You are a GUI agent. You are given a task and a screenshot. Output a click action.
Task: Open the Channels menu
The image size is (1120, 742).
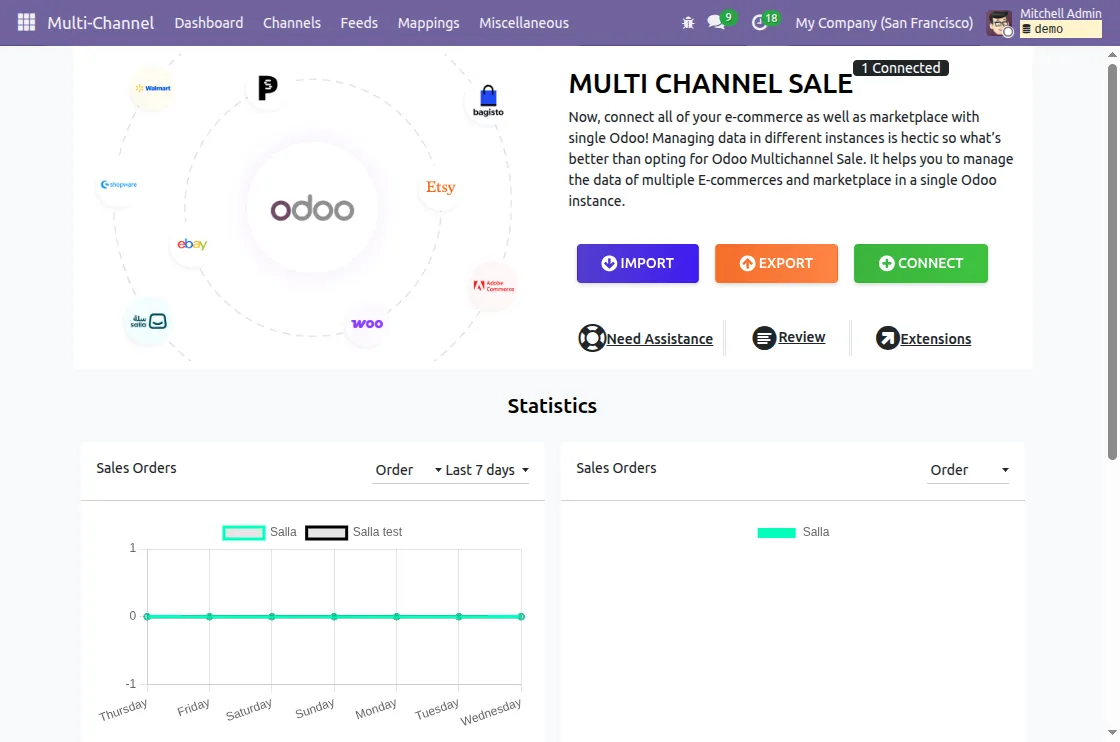point(291,22)
